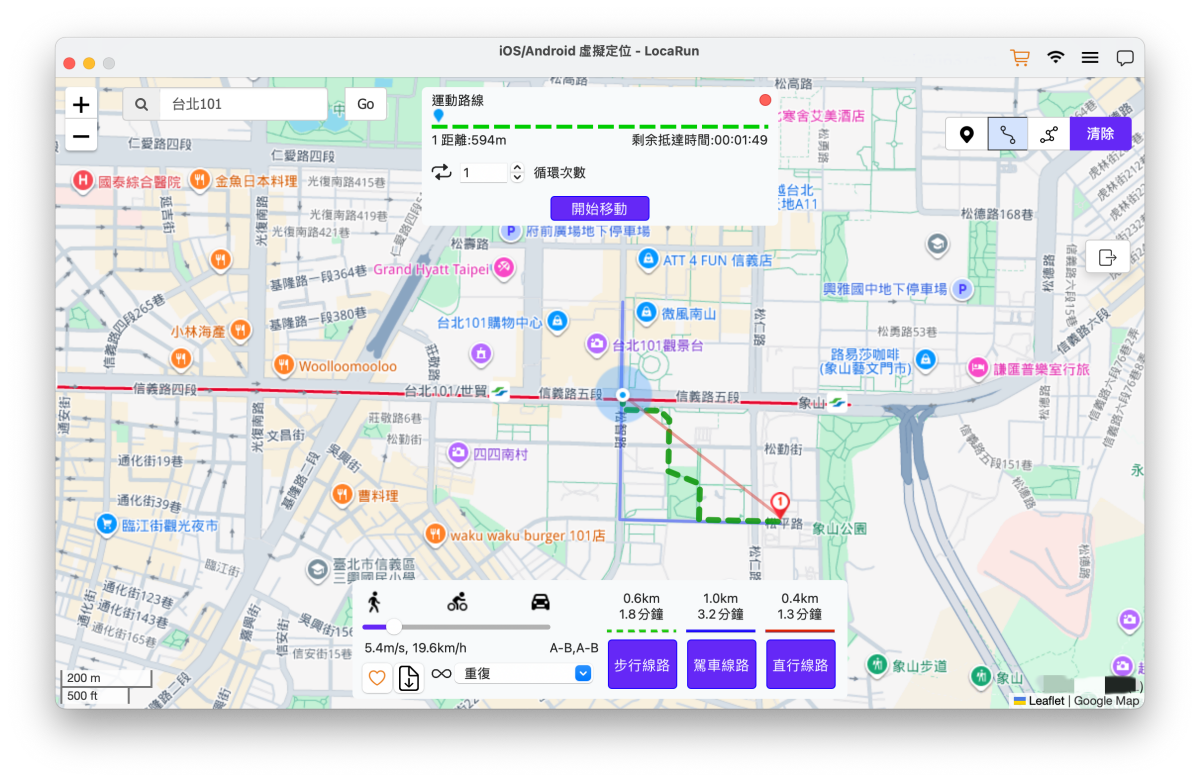
Task: Click the 臨江街觀光夜市 cart marker
Action: point(106,524)
